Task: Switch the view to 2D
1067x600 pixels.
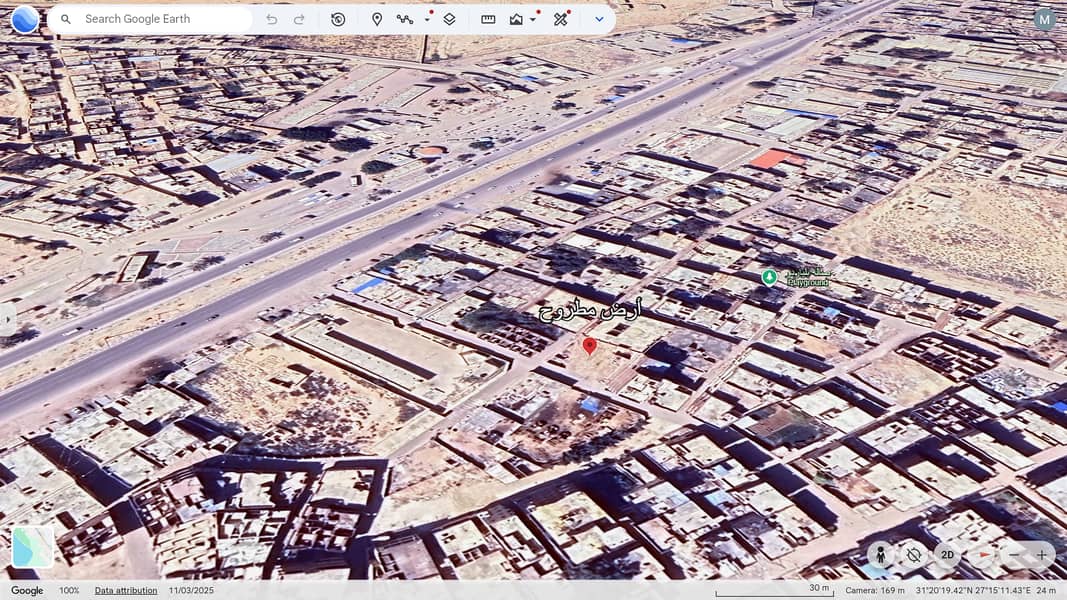Action: pyautogui.click(x=947, y=555)
